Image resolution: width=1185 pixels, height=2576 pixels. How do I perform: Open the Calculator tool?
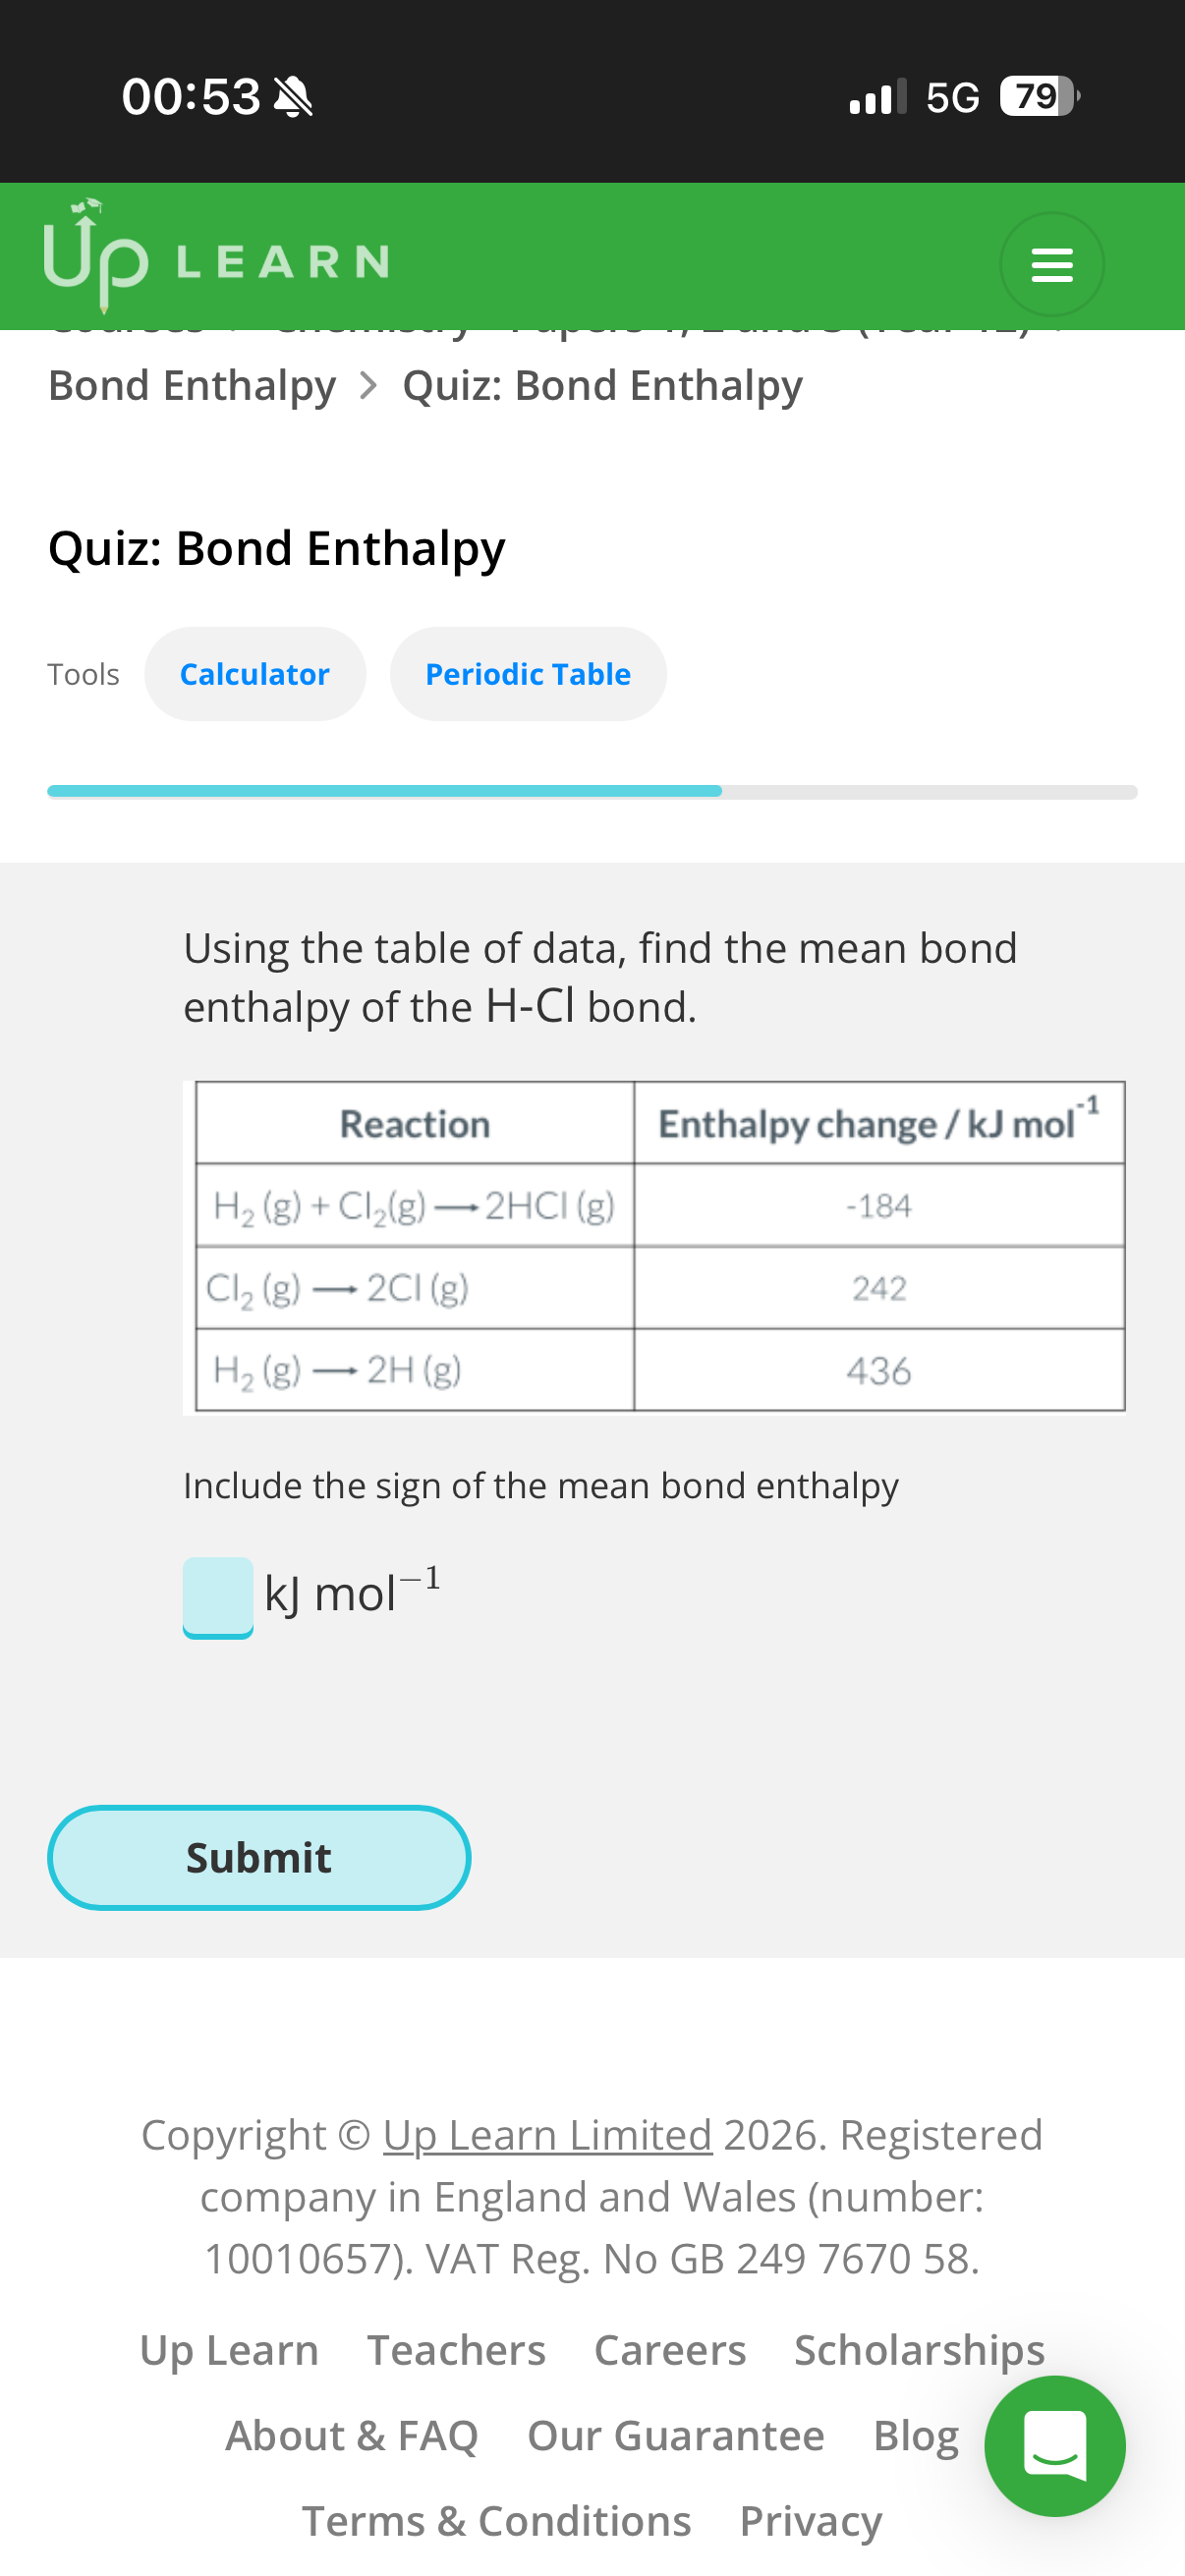pos(254,674)
